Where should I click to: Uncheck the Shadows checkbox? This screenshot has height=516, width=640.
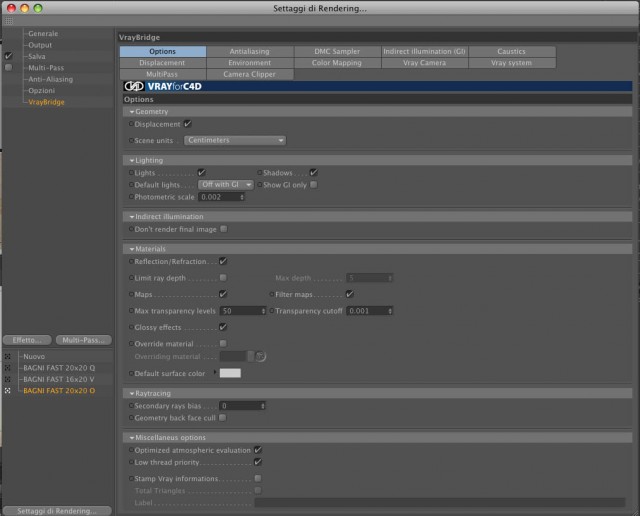[313, 172]
